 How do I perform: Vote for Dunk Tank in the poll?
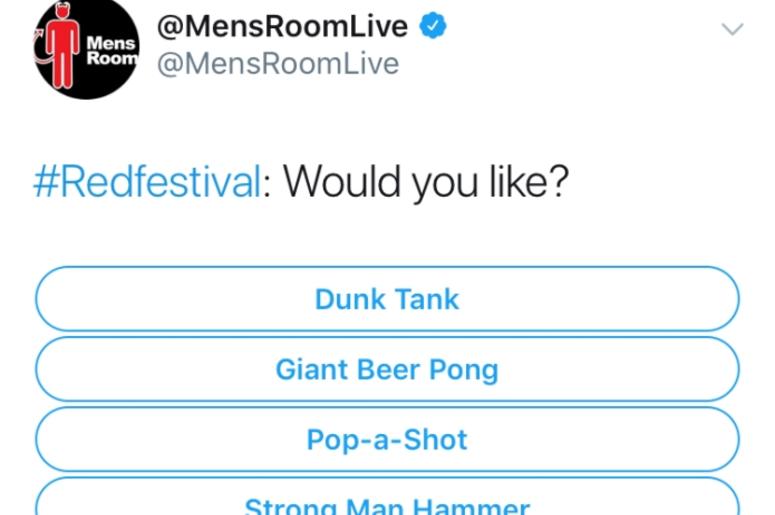point(388,299)
